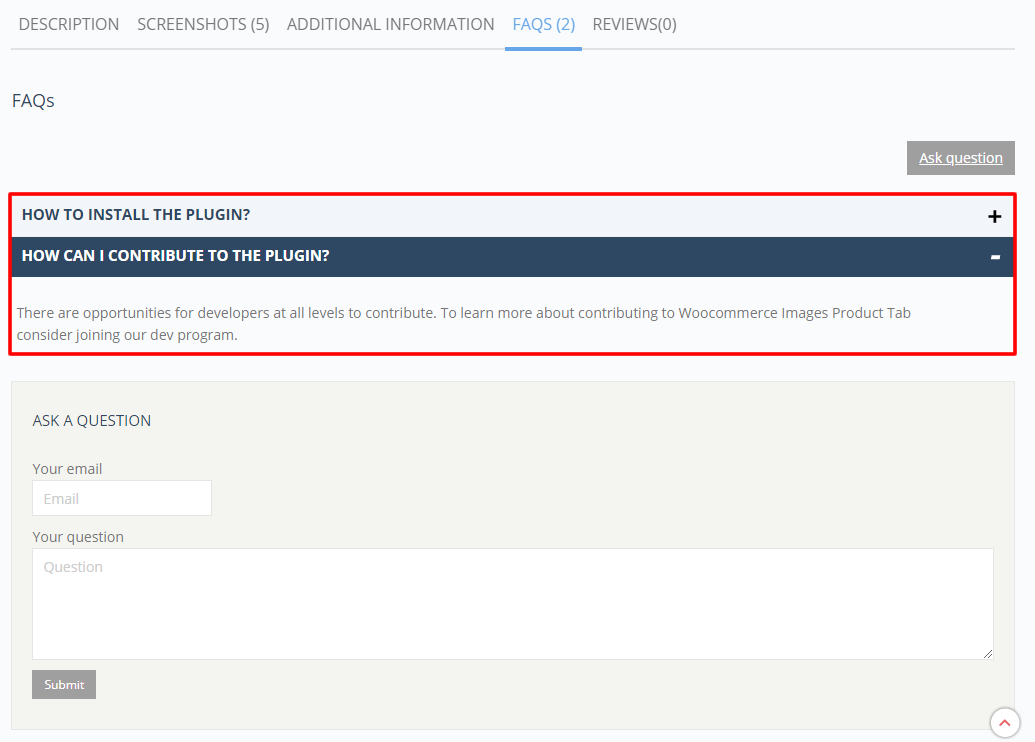
Task: Focus the Email input field
Action: tap(122, 498)
